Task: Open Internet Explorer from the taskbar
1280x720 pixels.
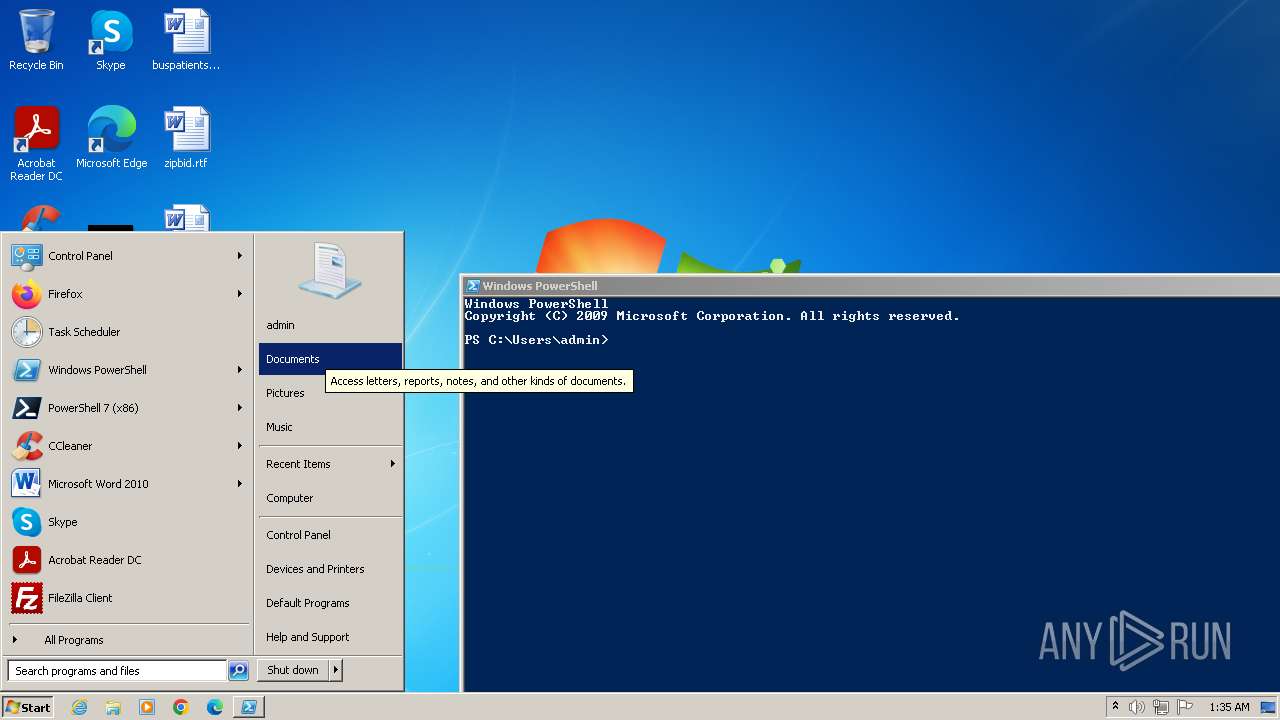Action: [x=79, y=707]
